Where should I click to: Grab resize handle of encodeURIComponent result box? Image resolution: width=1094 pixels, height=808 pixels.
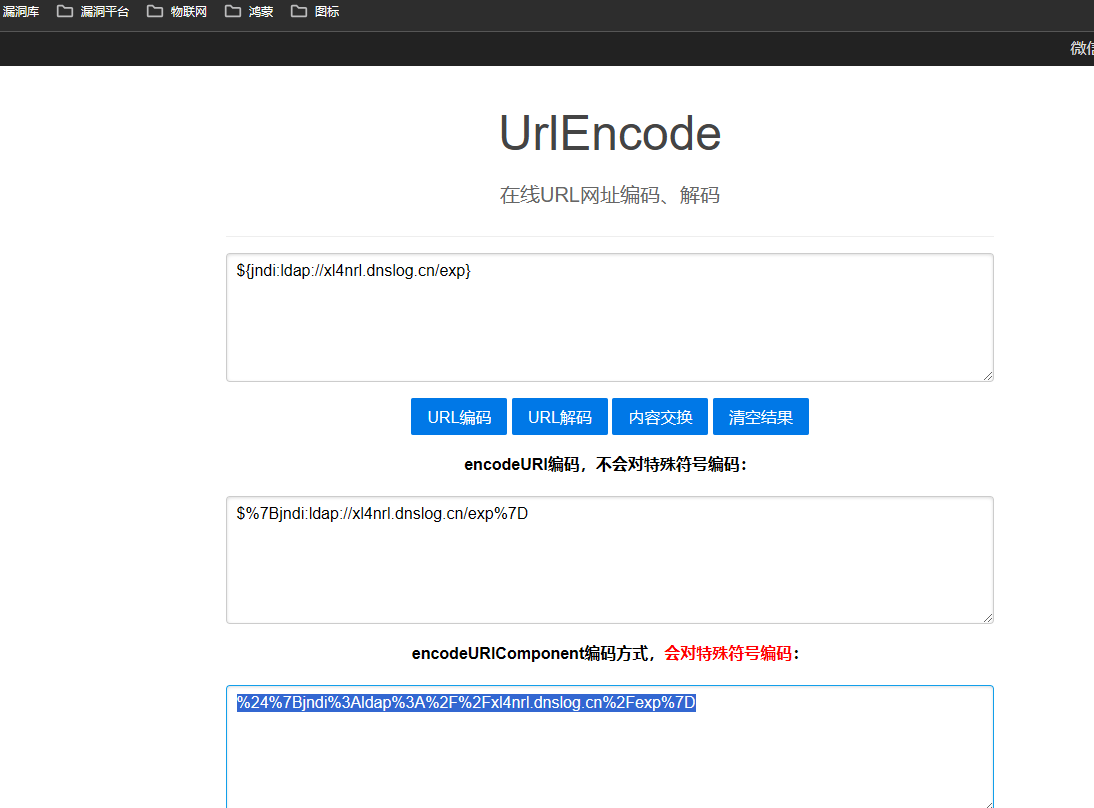pos(988,804)
